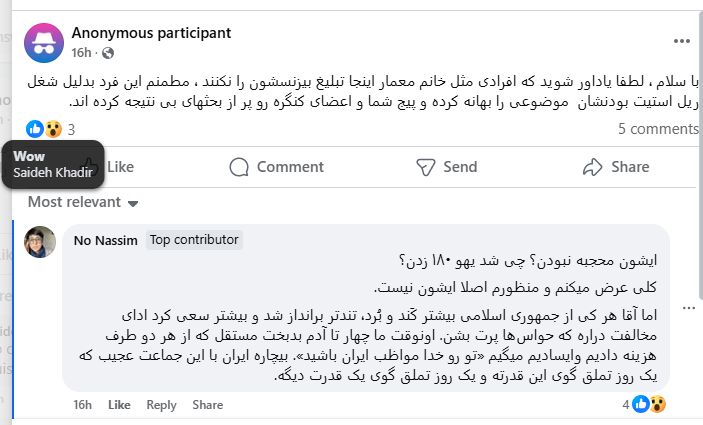Screen dimensions: 703x425
Task: Toggle Like on No Nassim's comment
Action: coord(119,405)
